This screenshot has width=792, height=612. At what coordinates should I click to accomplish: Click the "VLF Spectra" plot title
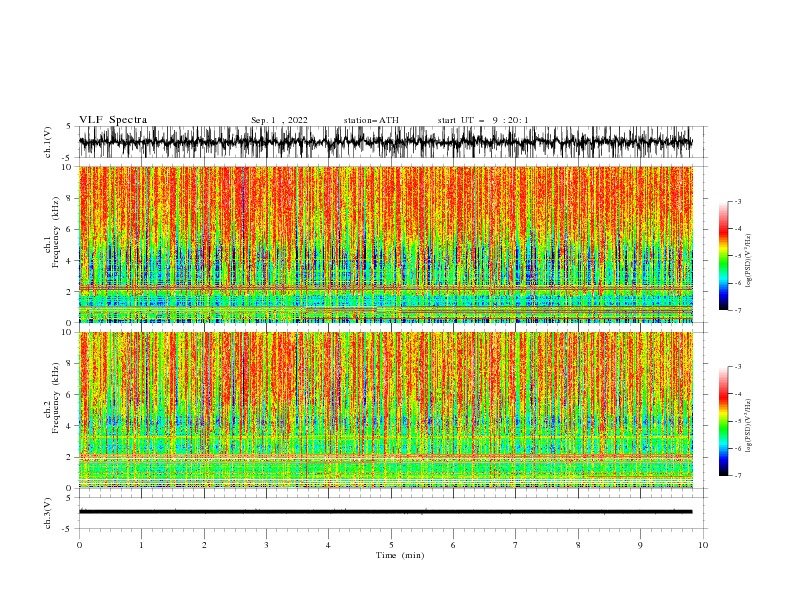113,120
